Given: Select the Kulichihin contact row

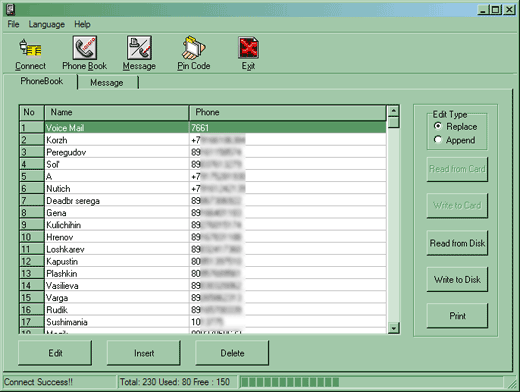Looking at the screenshot, I should (203, 225).
